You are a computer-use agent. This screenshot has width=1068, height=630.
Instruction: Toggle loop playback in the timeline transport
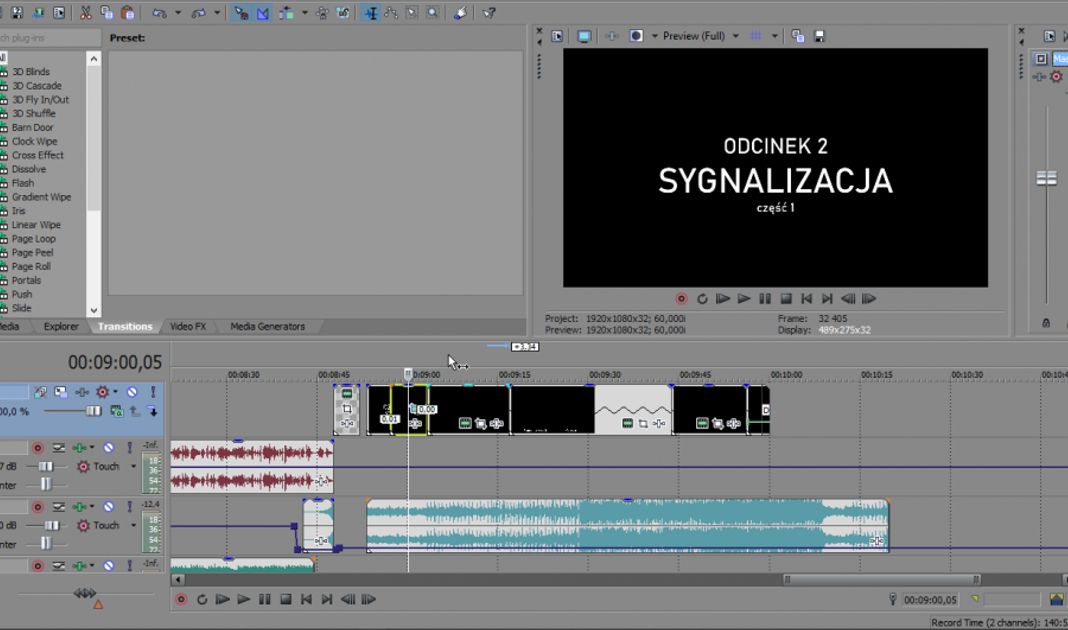[201, 600]
